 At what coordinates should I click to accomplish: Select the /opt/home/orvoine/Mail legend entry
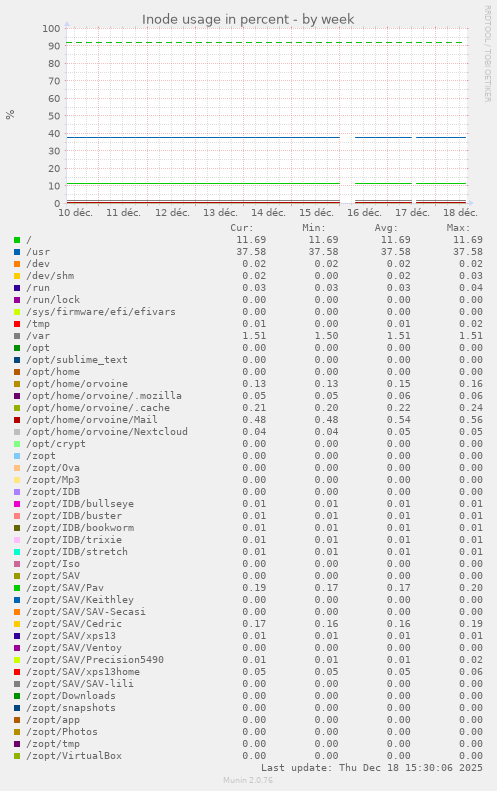[92, 420]
